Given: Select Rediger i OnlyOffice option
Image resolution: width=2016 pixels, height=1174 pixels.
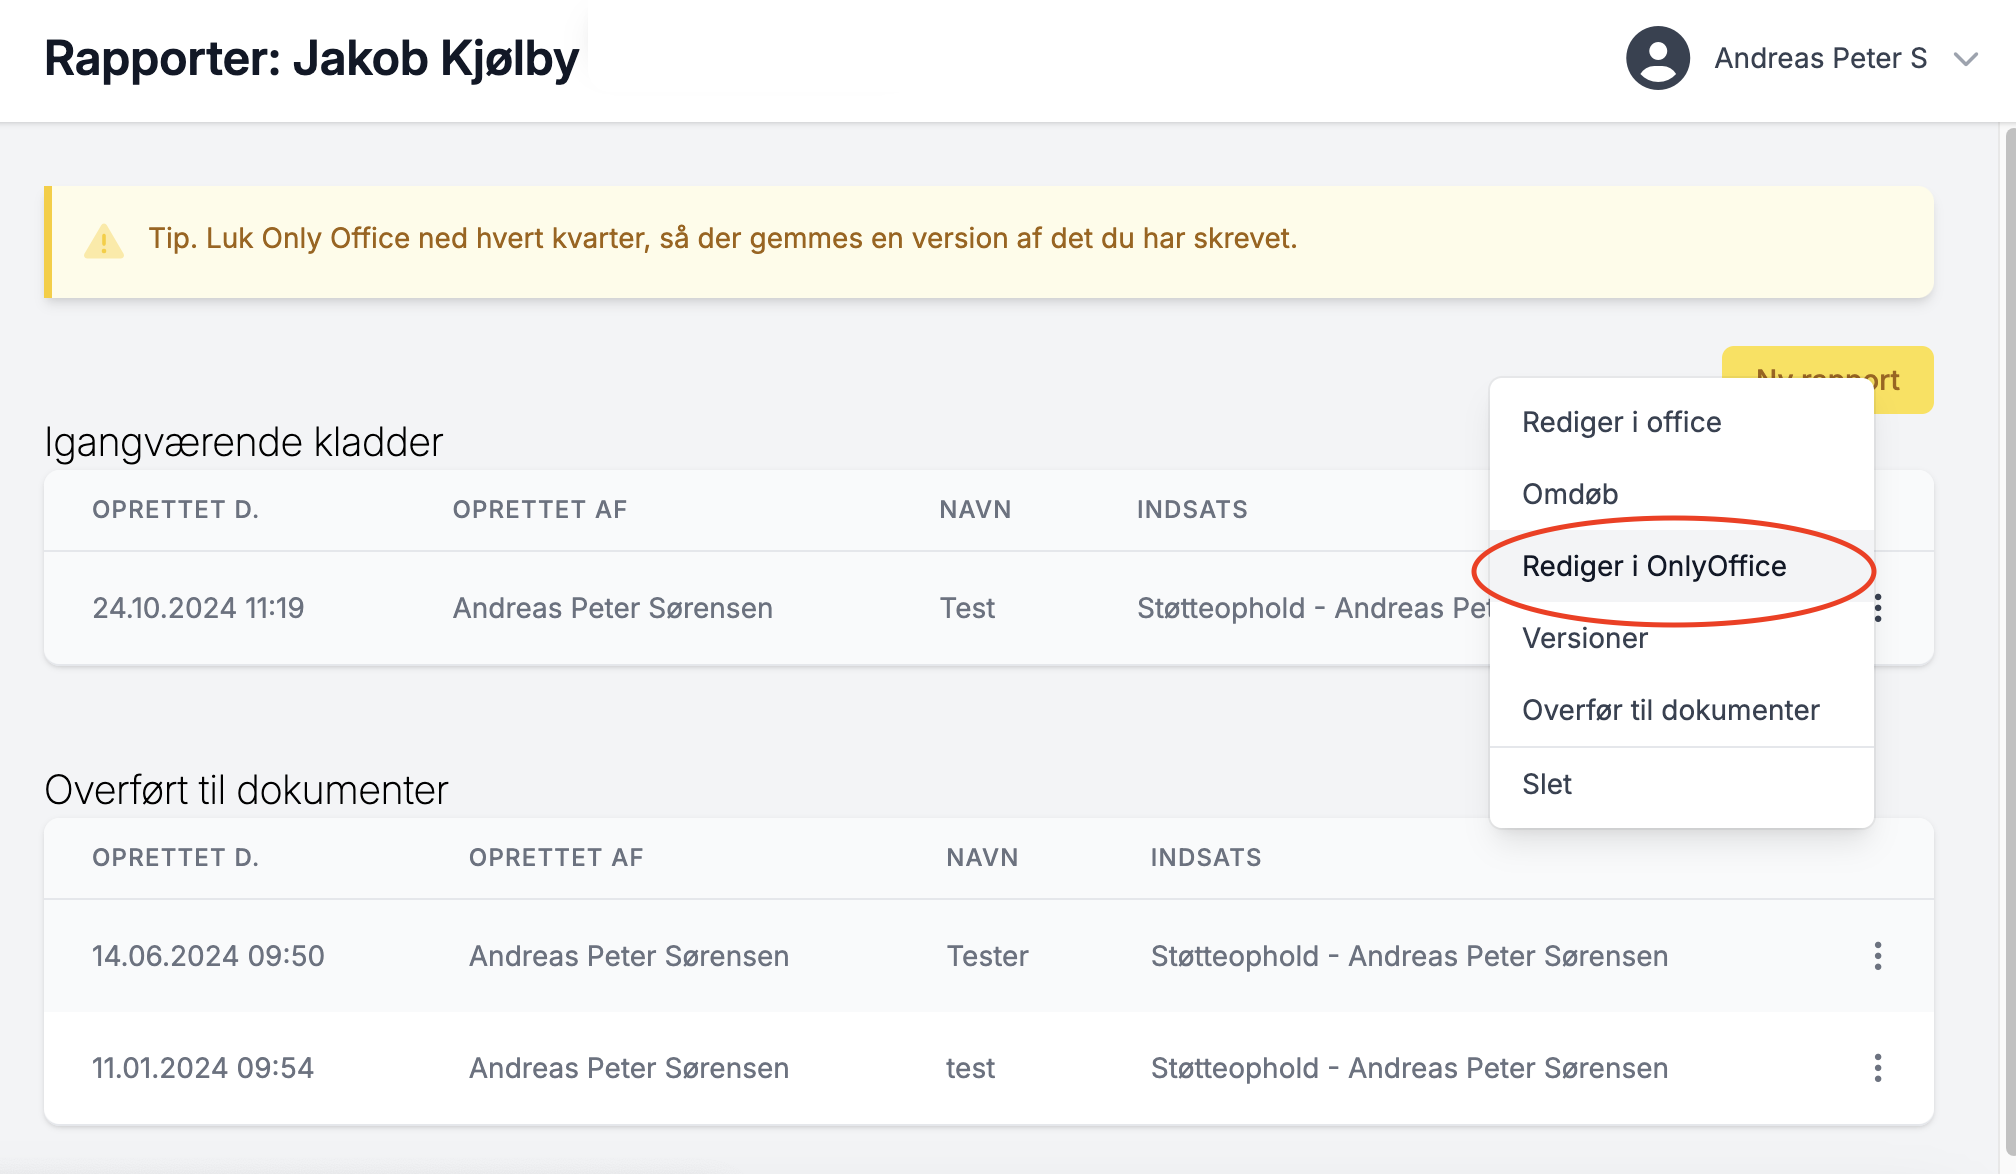Looking at the screenshot, I should tap(1653, 566).
